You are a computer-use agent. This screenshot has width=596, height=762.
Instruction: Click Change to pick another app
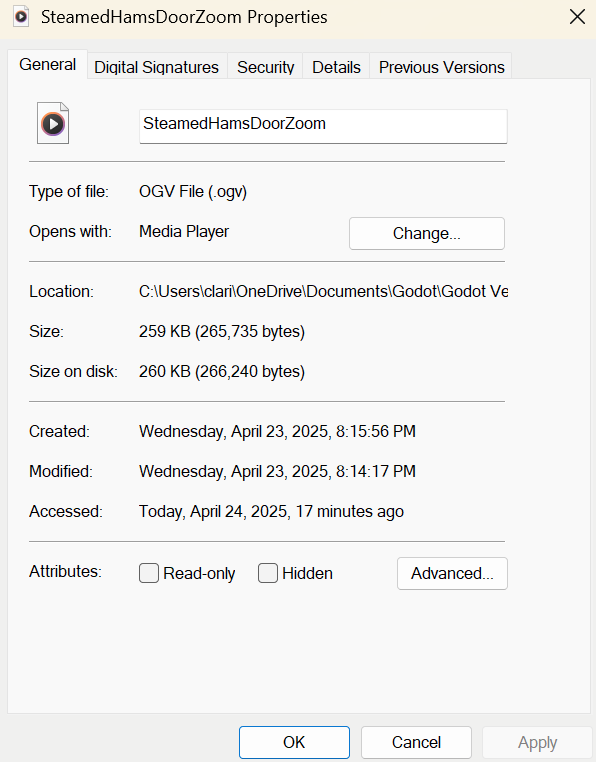click(x=427, y=233)
